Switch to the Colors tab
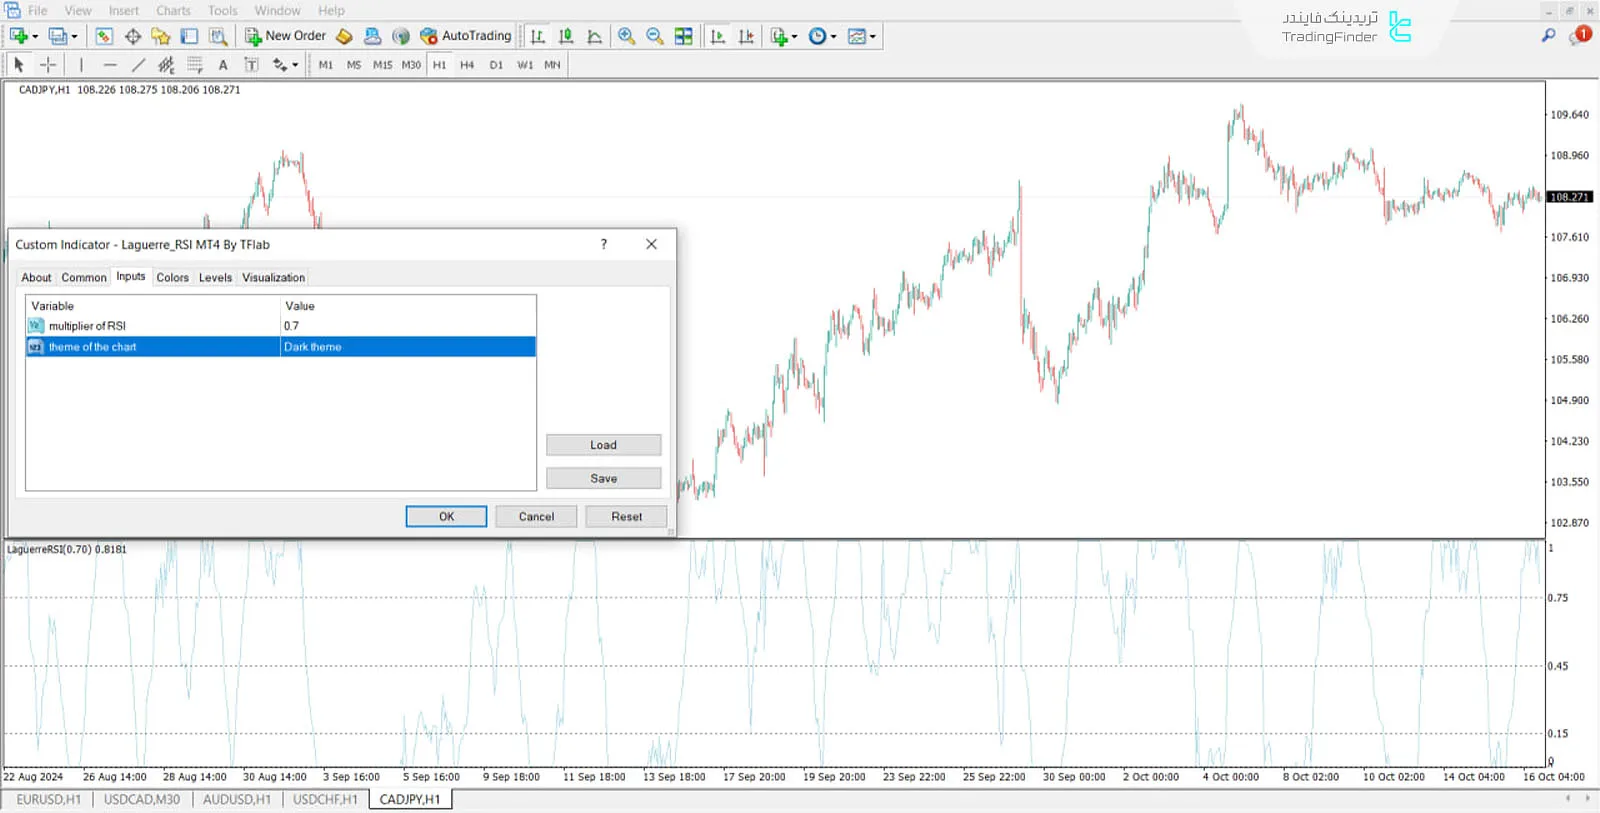 point(172,278)
